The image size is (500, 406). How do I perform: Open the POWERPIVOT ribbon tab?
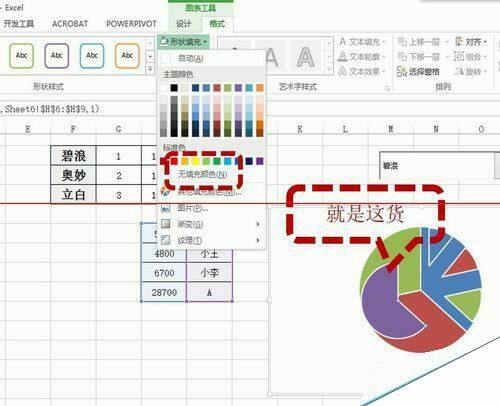coord(131,24)
